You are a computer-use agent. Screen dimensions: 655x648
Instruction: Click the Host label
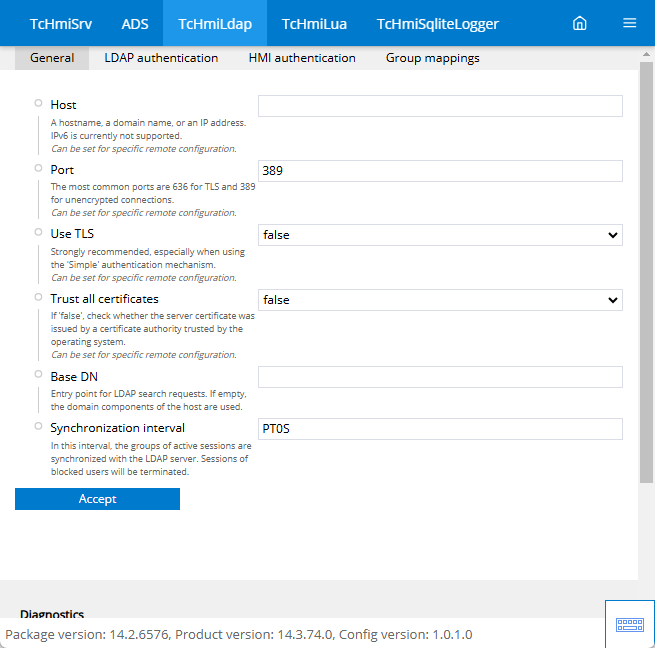[x=63, y=105]
